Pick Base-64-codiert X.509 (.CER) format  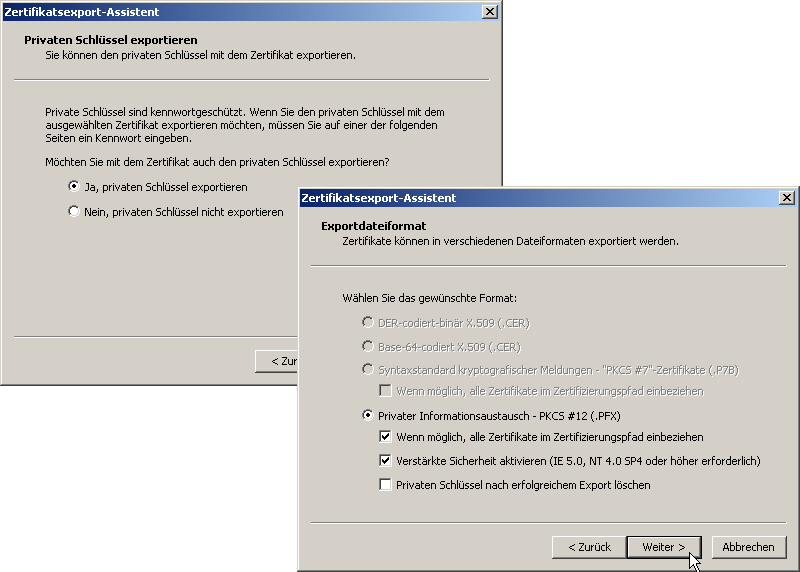click(x=368, y=346)
